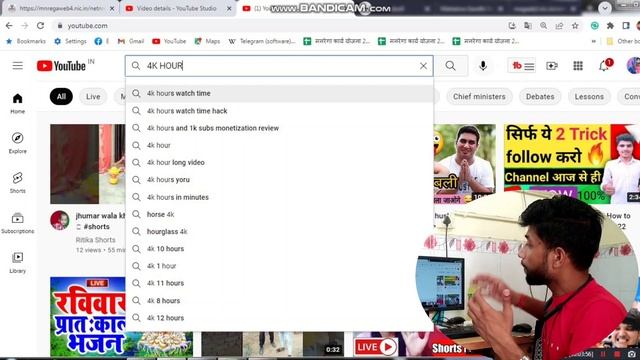Open the Facebook bookmark icon

tap(98, 41)
